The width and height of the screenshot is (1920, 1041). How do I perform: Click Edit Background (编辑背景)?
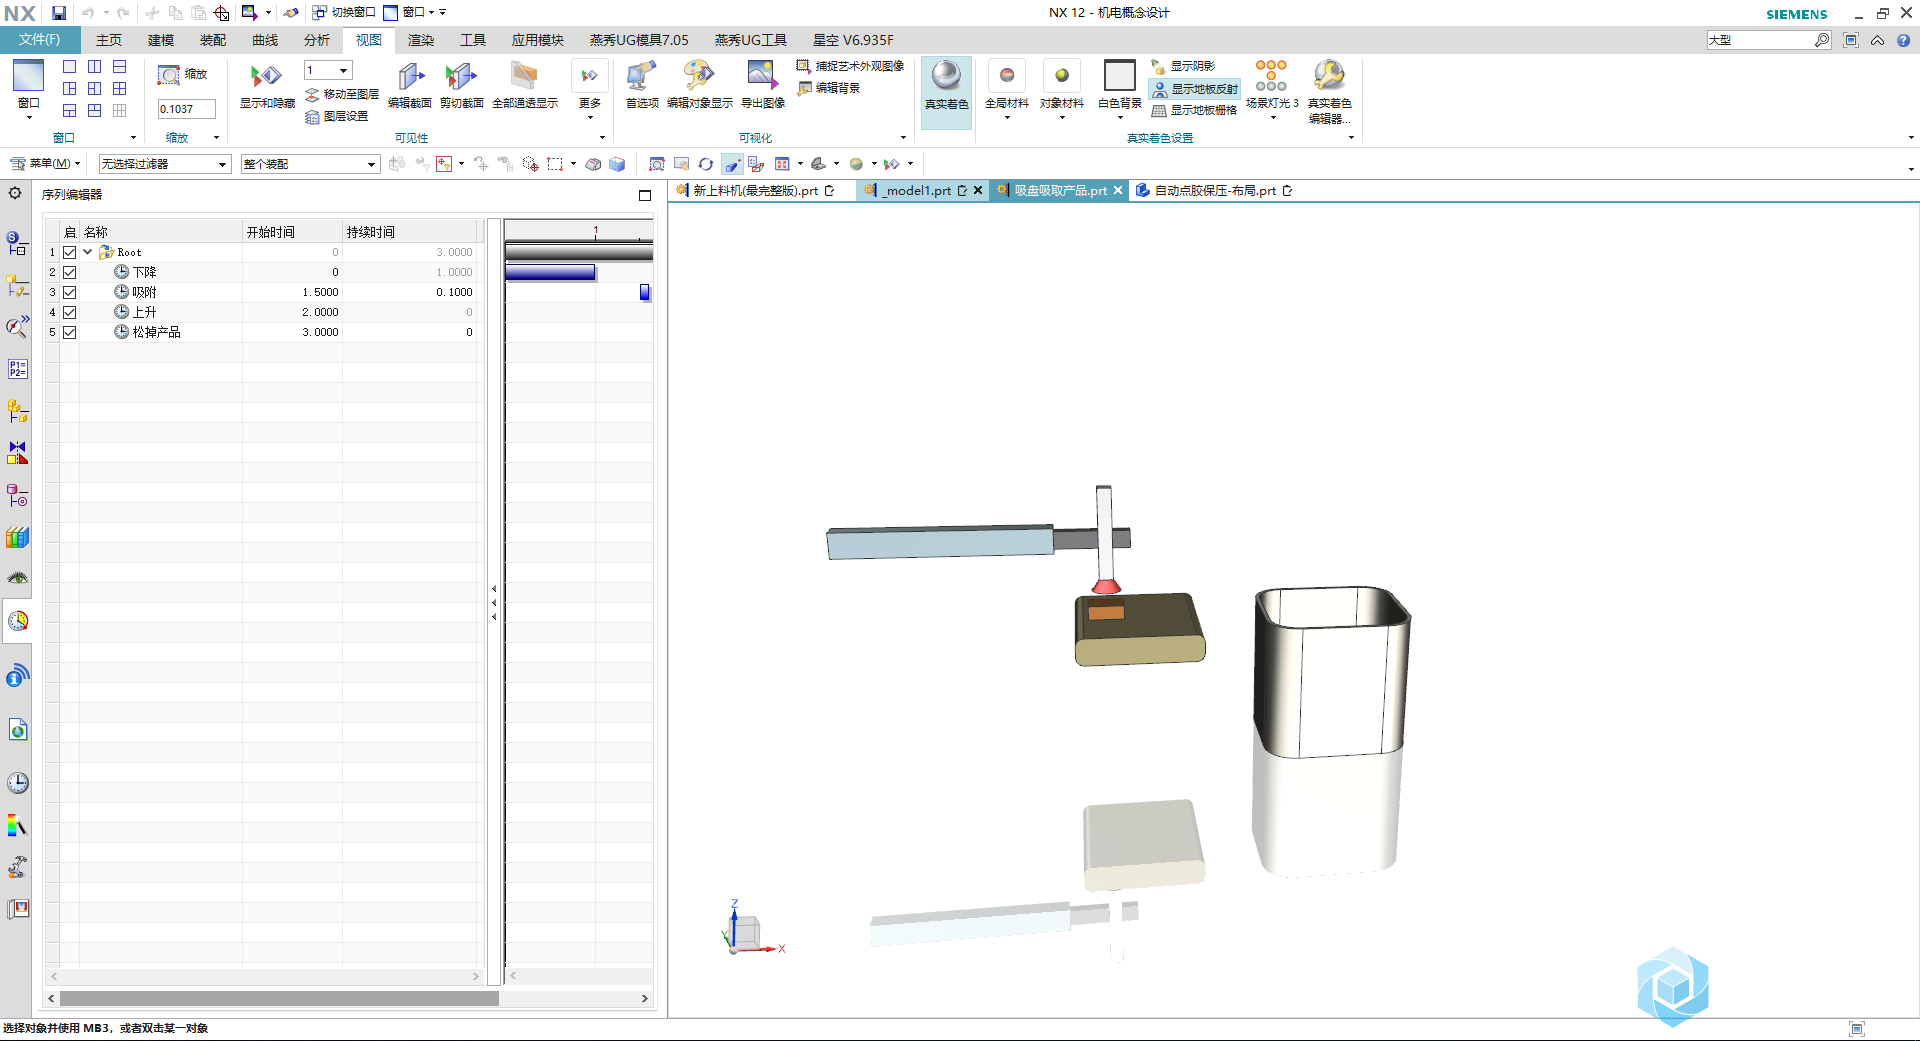pyautogui.click(x=828, y=88)
